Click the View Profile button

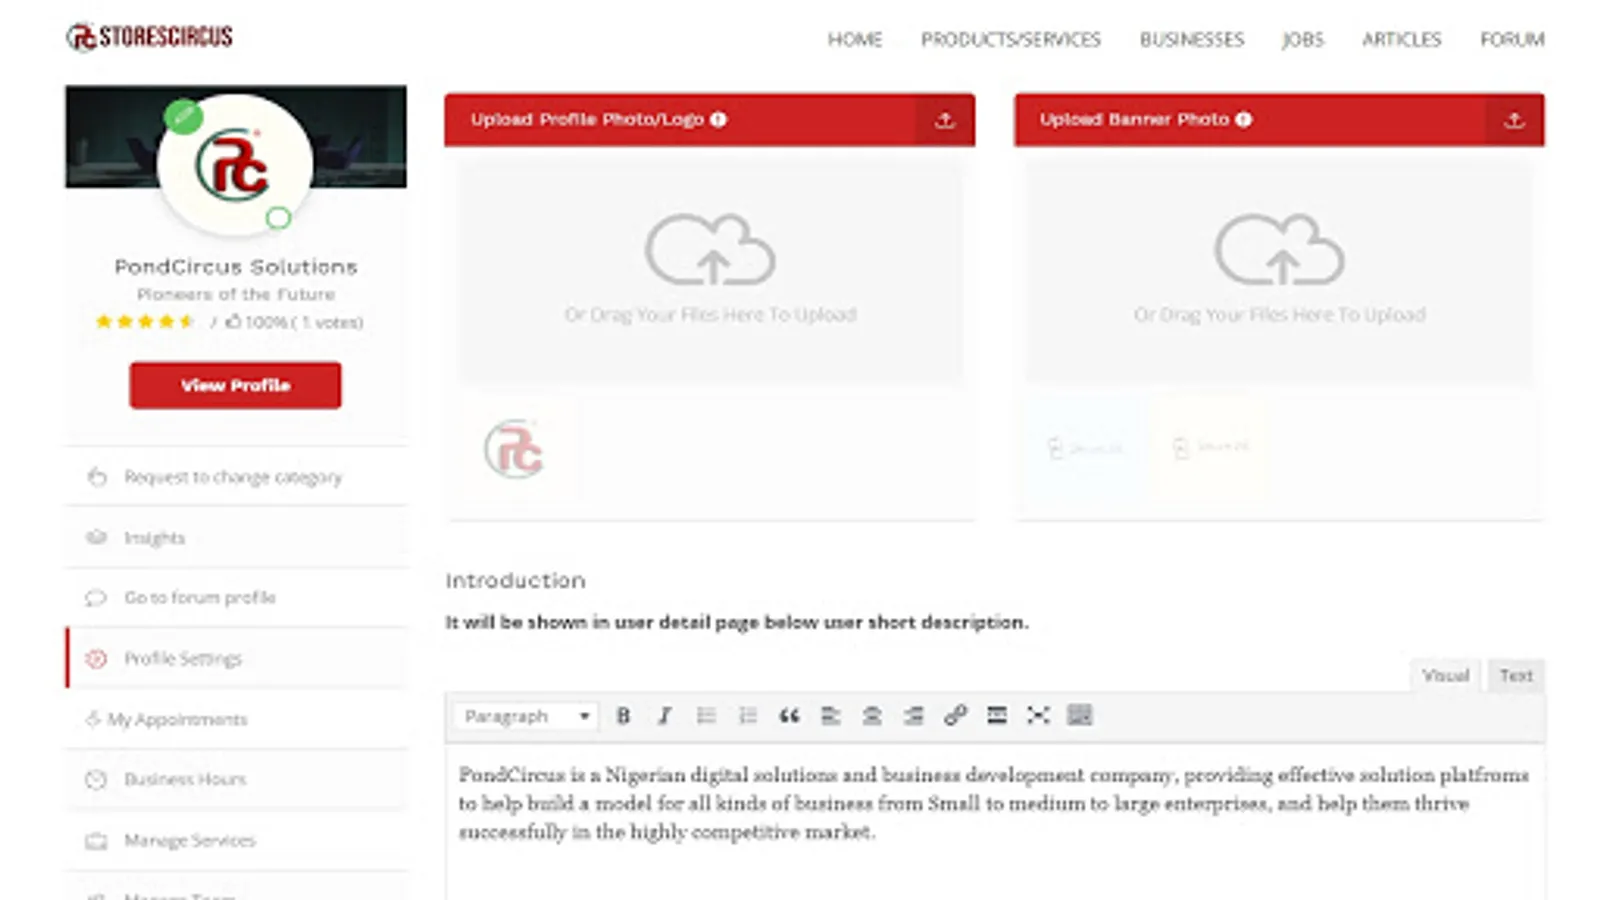235,385
